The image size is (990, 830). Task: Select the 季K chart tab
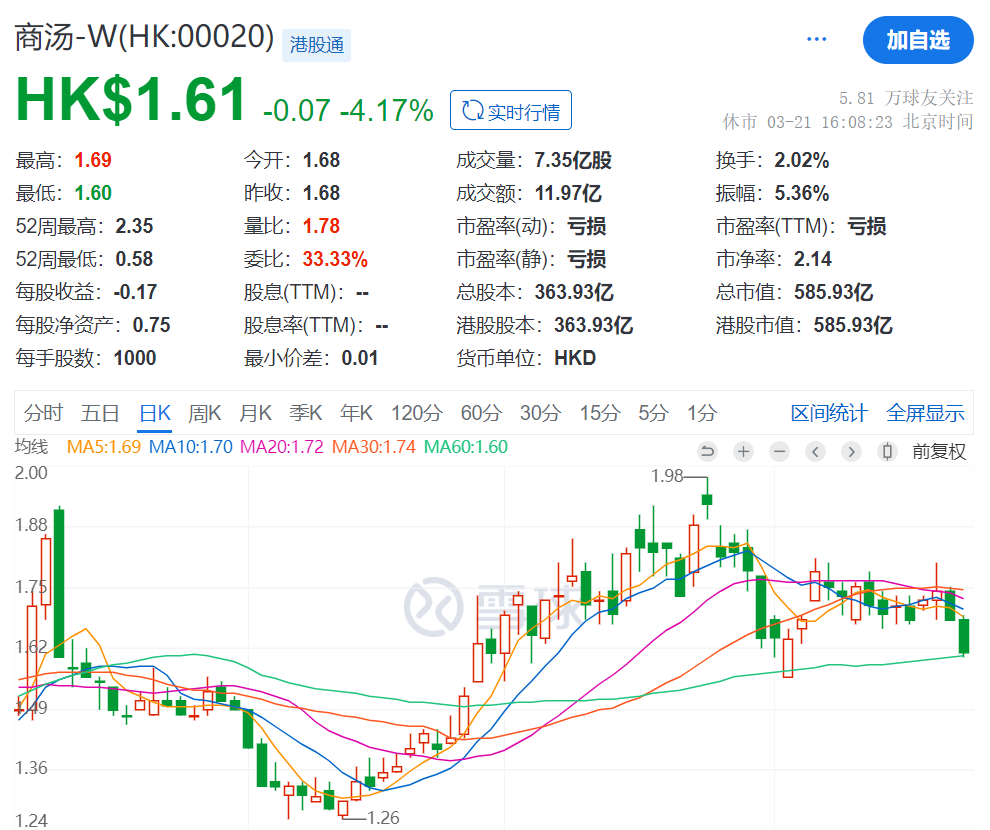coord(306,413)
